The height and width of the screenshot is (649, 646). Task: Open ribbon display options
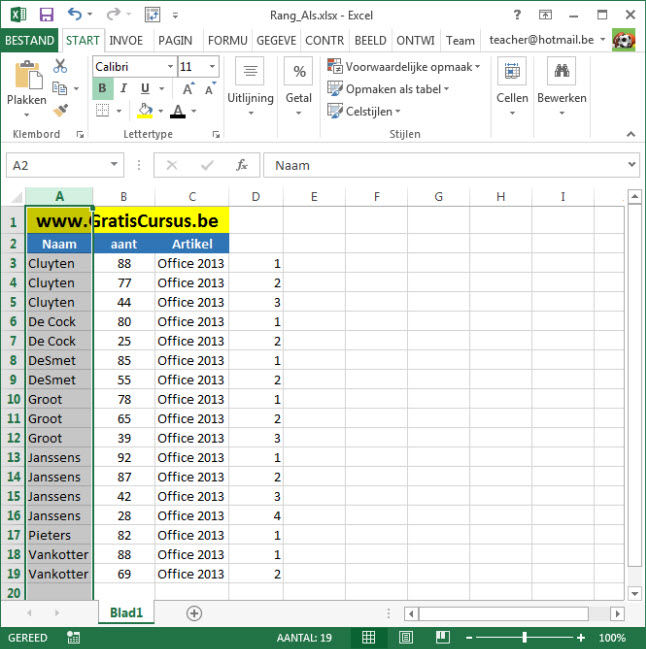point(545,15)
